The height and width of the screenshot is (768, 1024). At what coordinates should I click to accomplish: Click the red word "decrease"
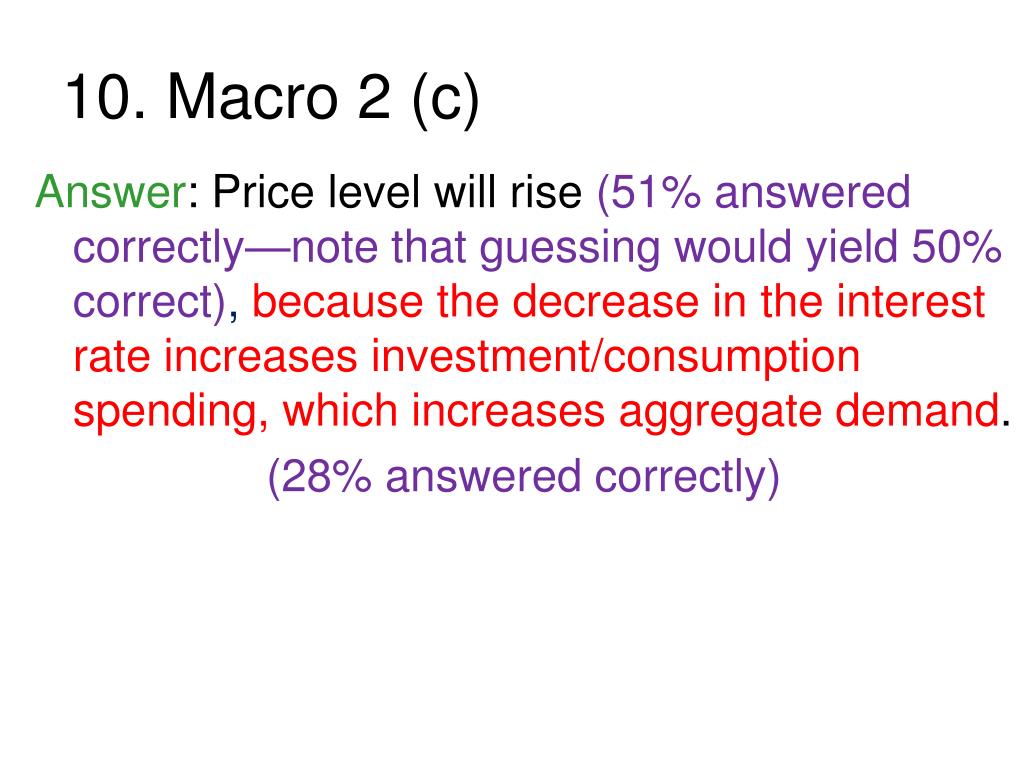(x=605, y=301)
